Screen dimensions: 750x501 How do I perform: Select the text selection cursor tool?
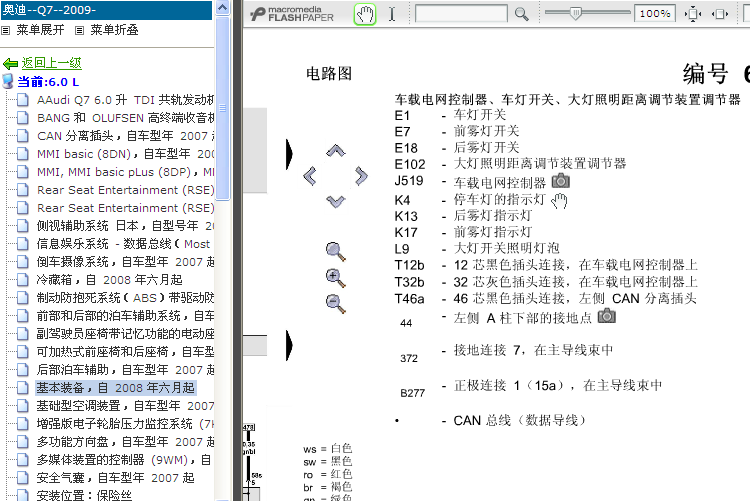coord(392,14)
